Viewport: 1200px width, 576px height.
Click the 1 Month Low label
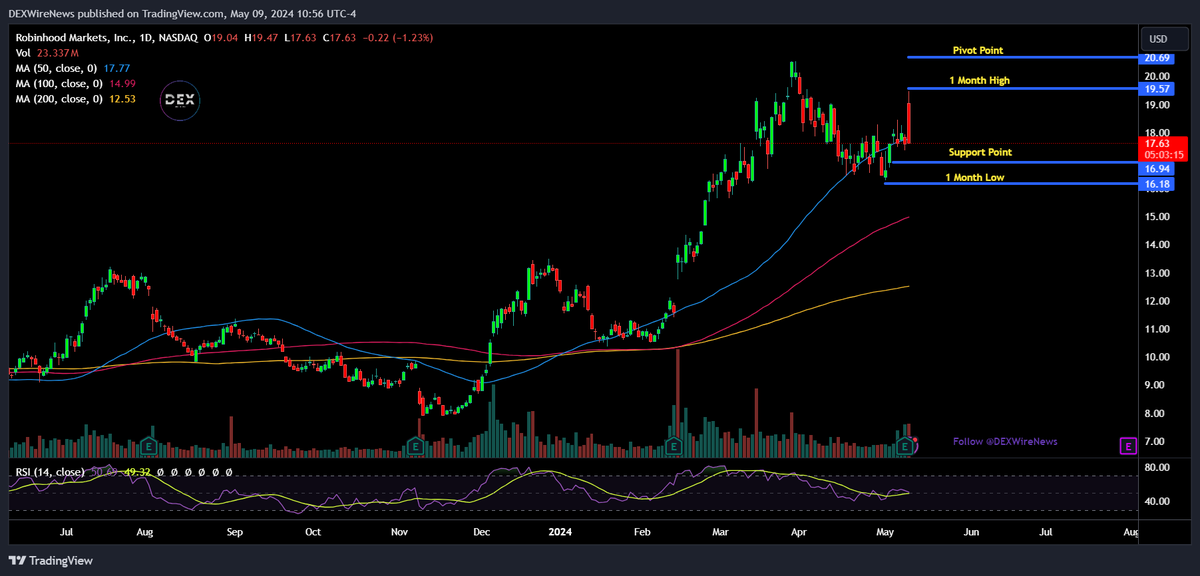(x=975, y=177)
